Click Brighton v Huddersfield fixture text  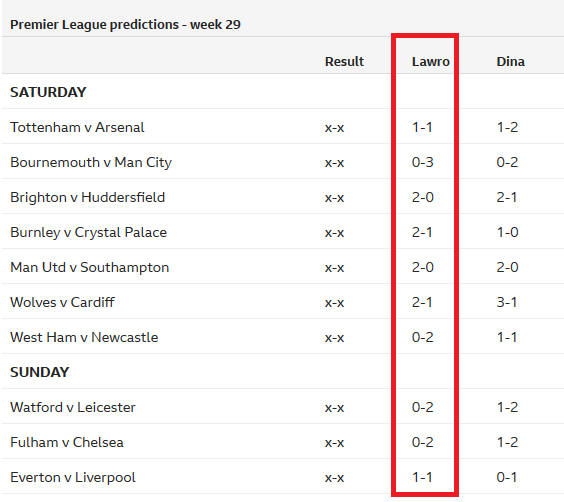click(x=87, y=197)
